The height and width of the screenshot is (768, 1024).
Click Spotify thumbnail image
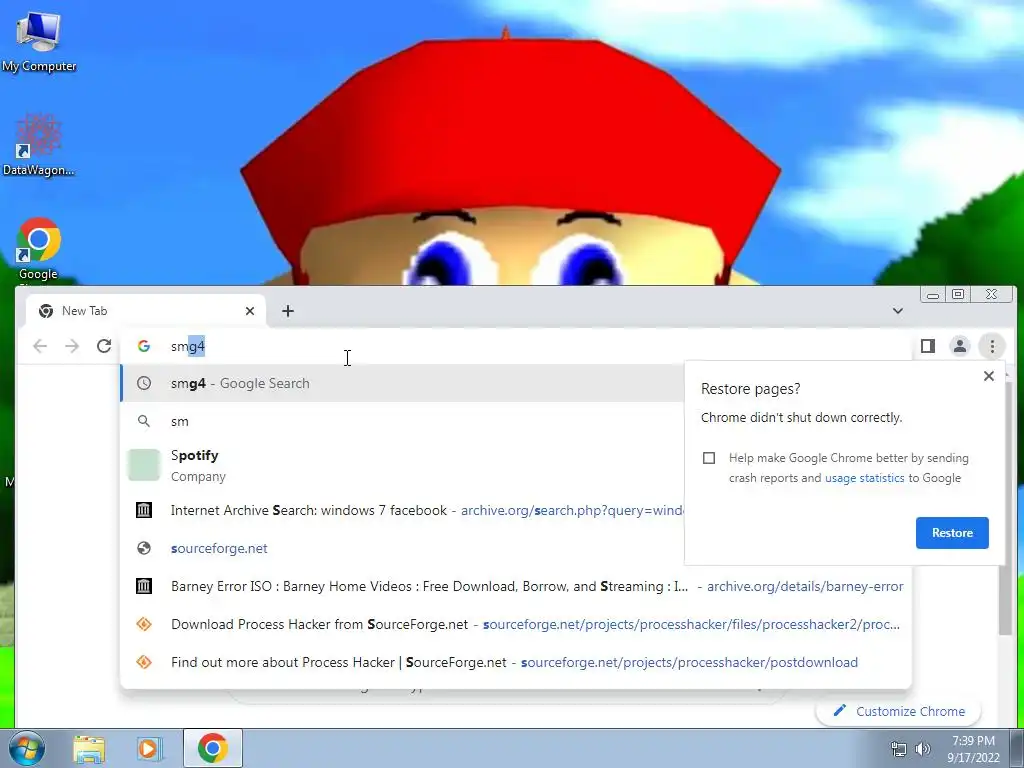[144, 465]
